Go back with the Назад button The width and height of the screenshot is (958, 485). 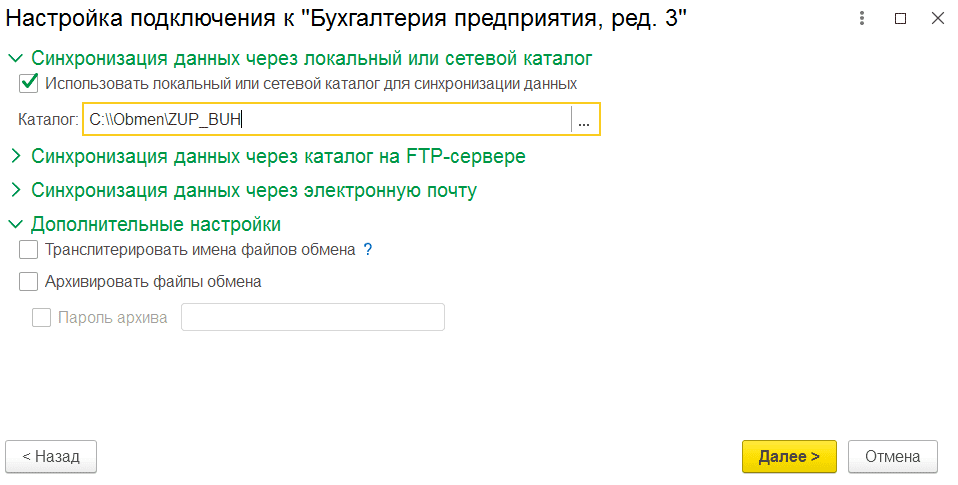tap(51, 456)
